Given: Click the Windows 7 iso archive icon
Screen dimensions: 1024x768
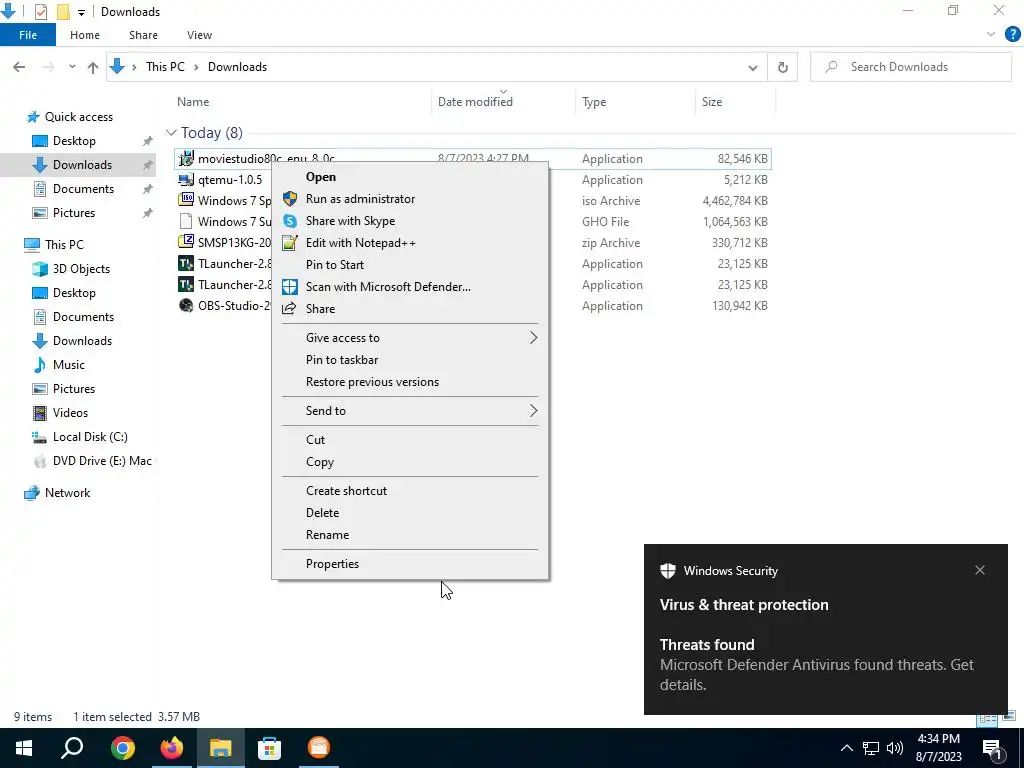Looking at the screenshot, I should tap(186, 200).
